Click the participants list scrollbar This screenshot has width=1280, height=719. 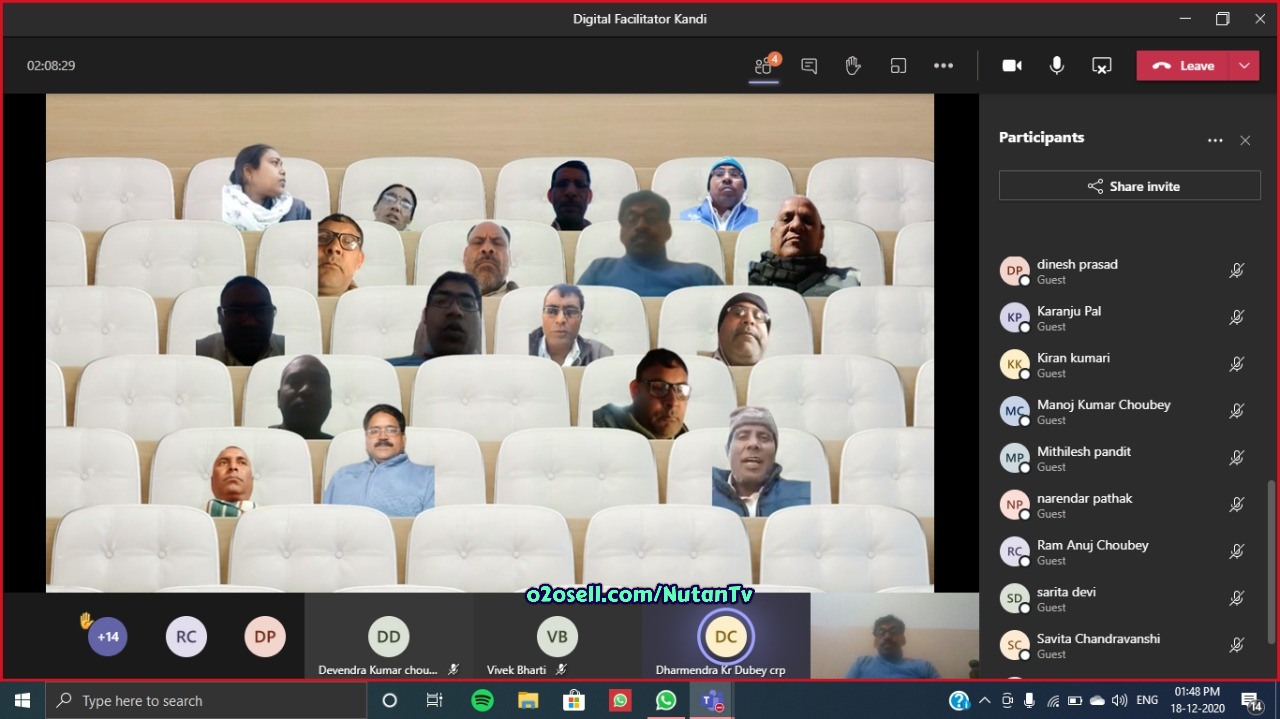[x=1271, y=560]
